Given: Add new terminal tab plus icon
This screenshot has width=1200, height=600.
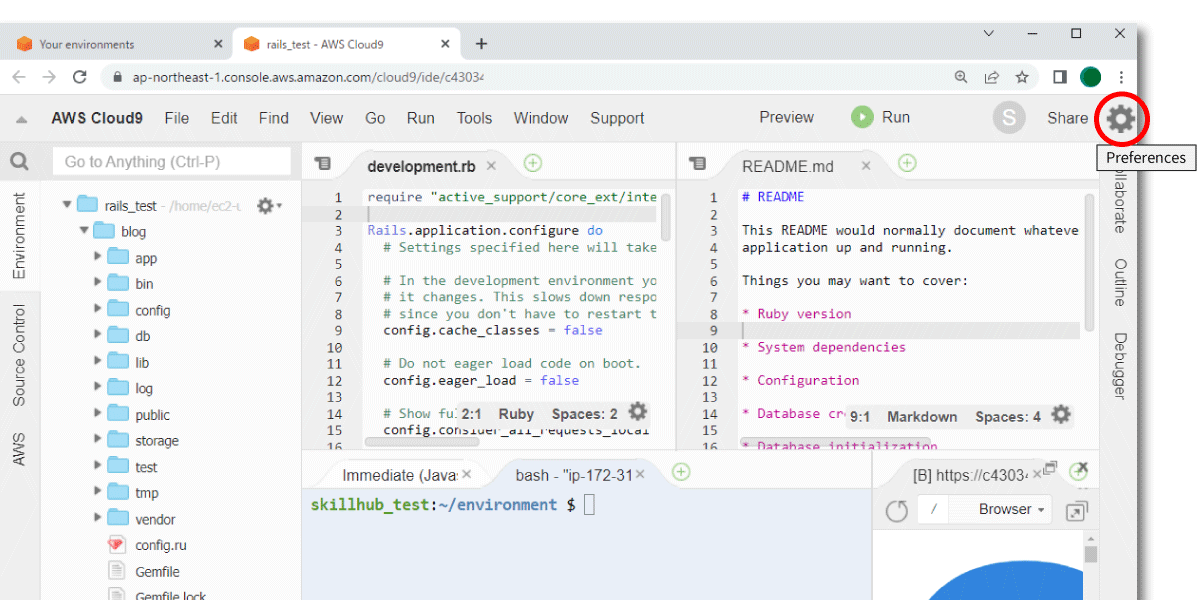Looking at the screenshot, I should coord(681,472).
